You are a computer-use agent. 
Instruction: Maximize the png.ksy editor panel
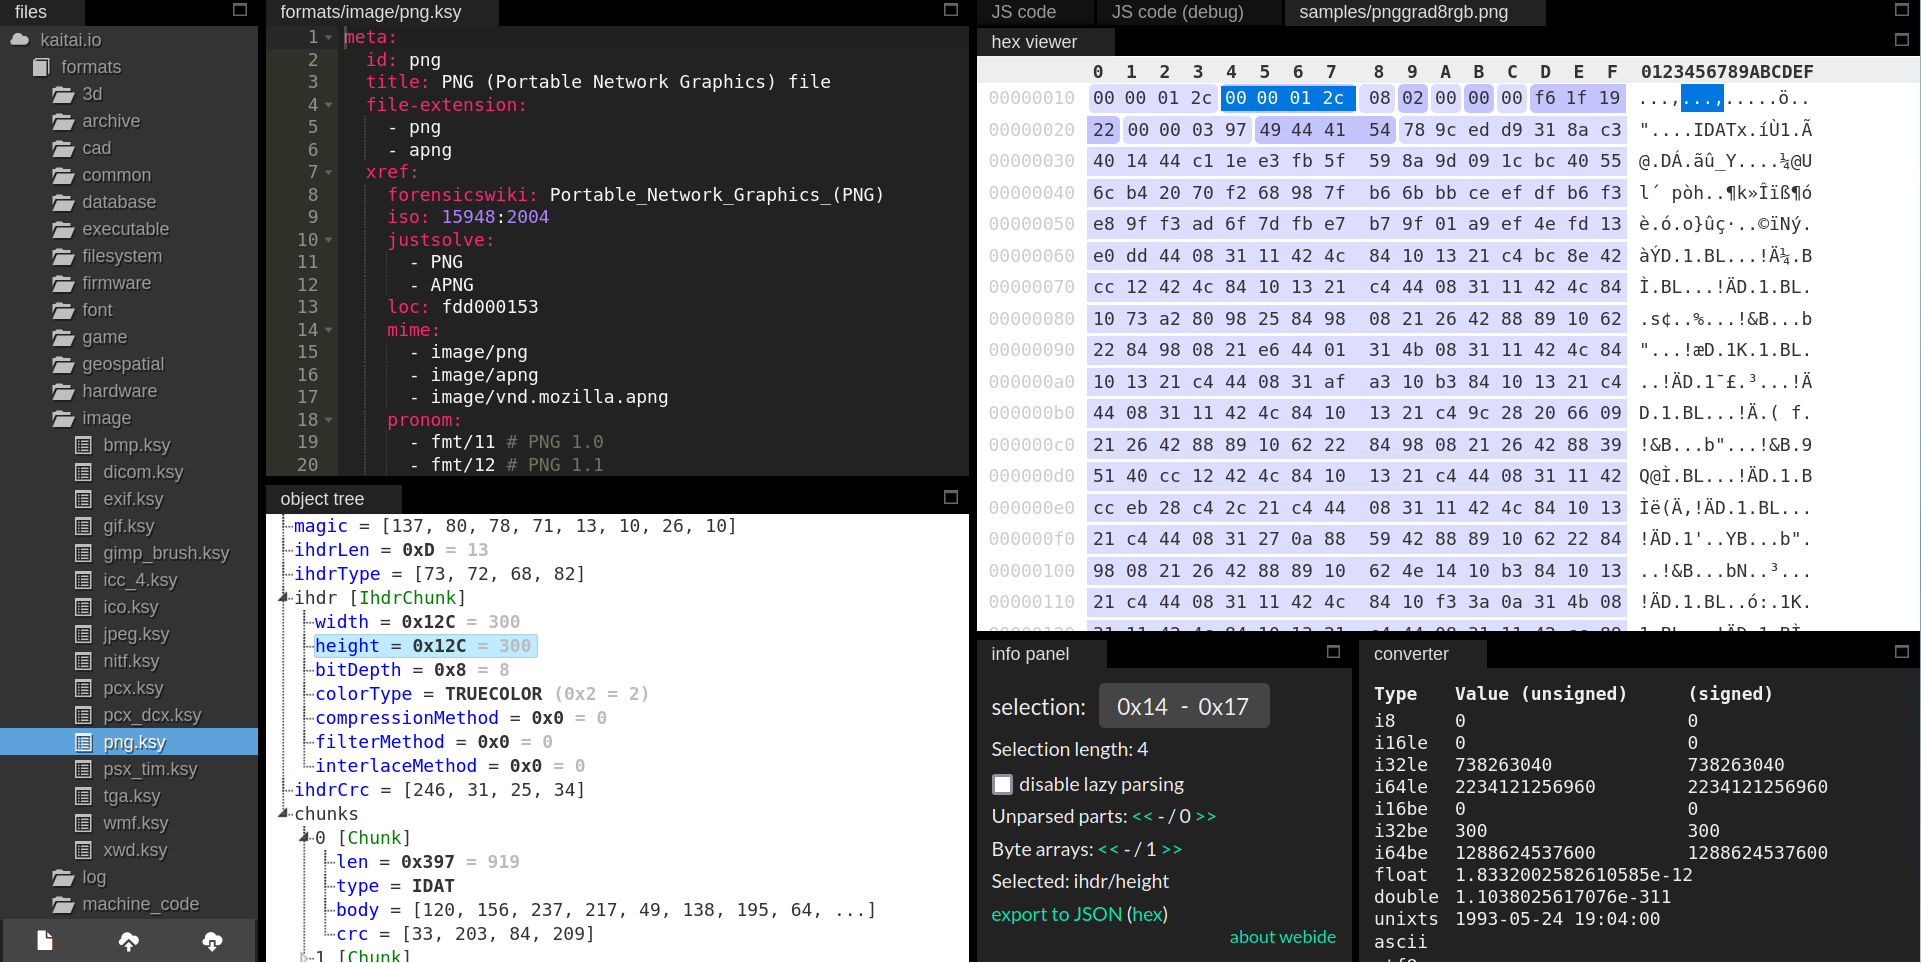(951, 10)
